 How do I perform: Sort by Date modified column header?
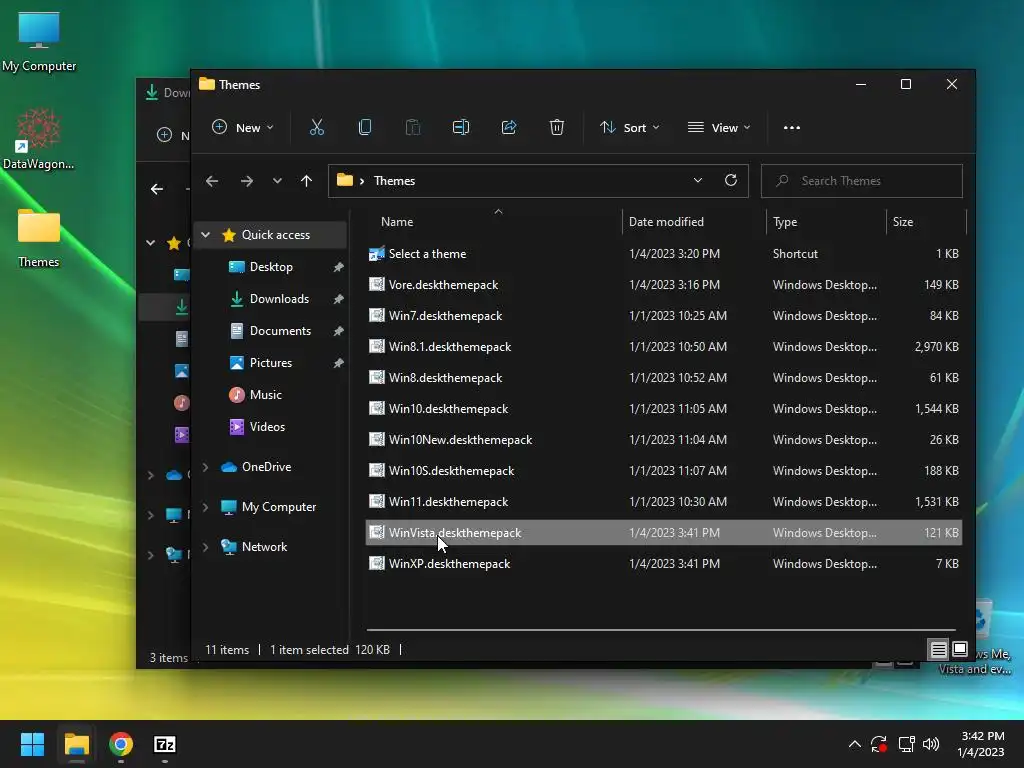[694, 221]
